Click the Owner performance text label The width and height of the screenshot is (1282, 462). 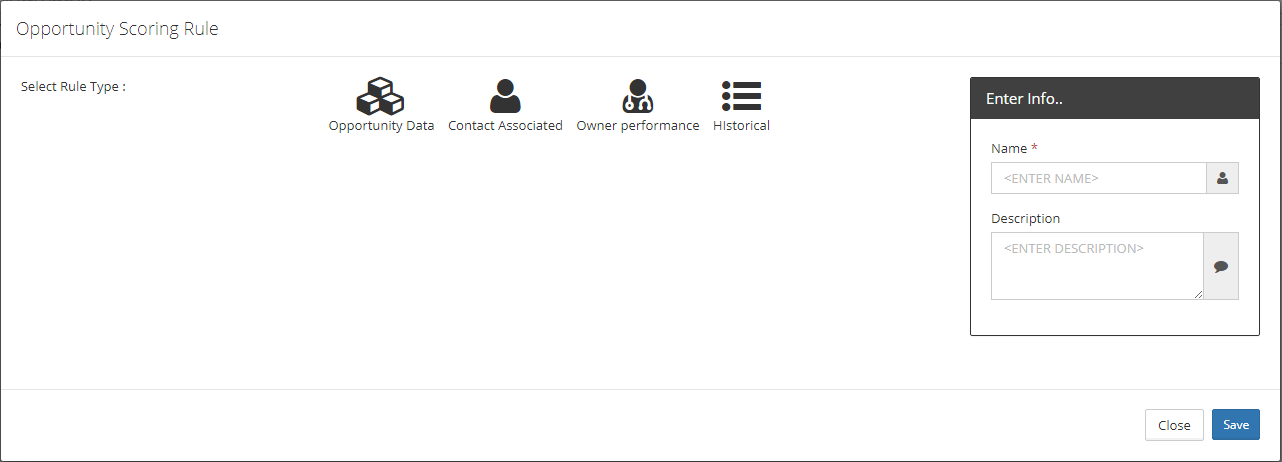[x=638, y=126]
